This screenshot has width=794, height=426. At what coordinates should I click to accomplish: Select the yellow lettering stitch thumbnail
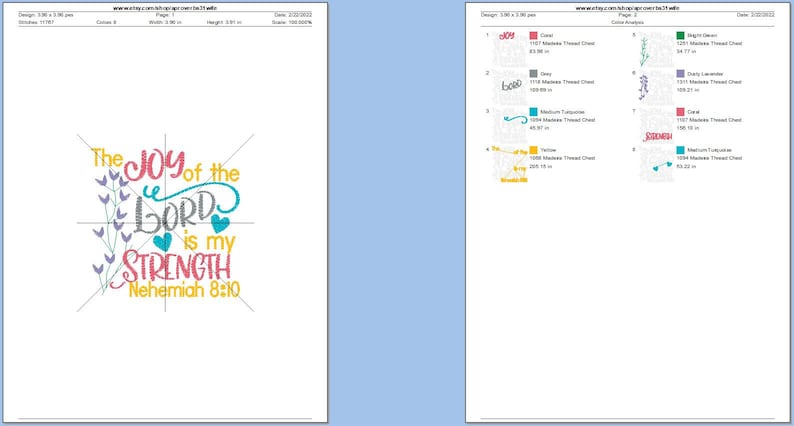(510, 164)
